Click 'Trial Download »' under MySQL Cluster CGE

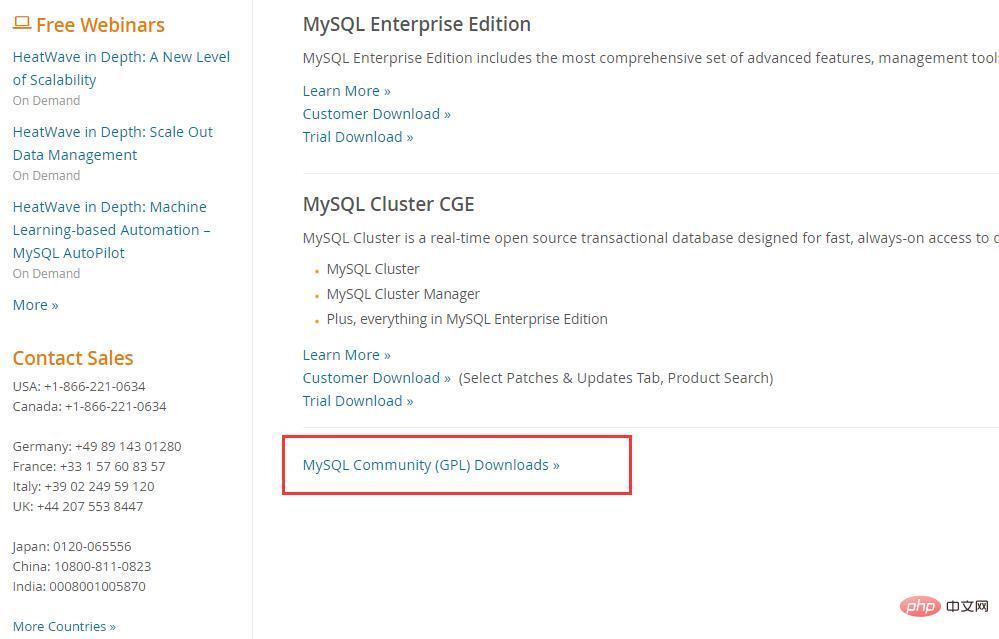(357, 401)
